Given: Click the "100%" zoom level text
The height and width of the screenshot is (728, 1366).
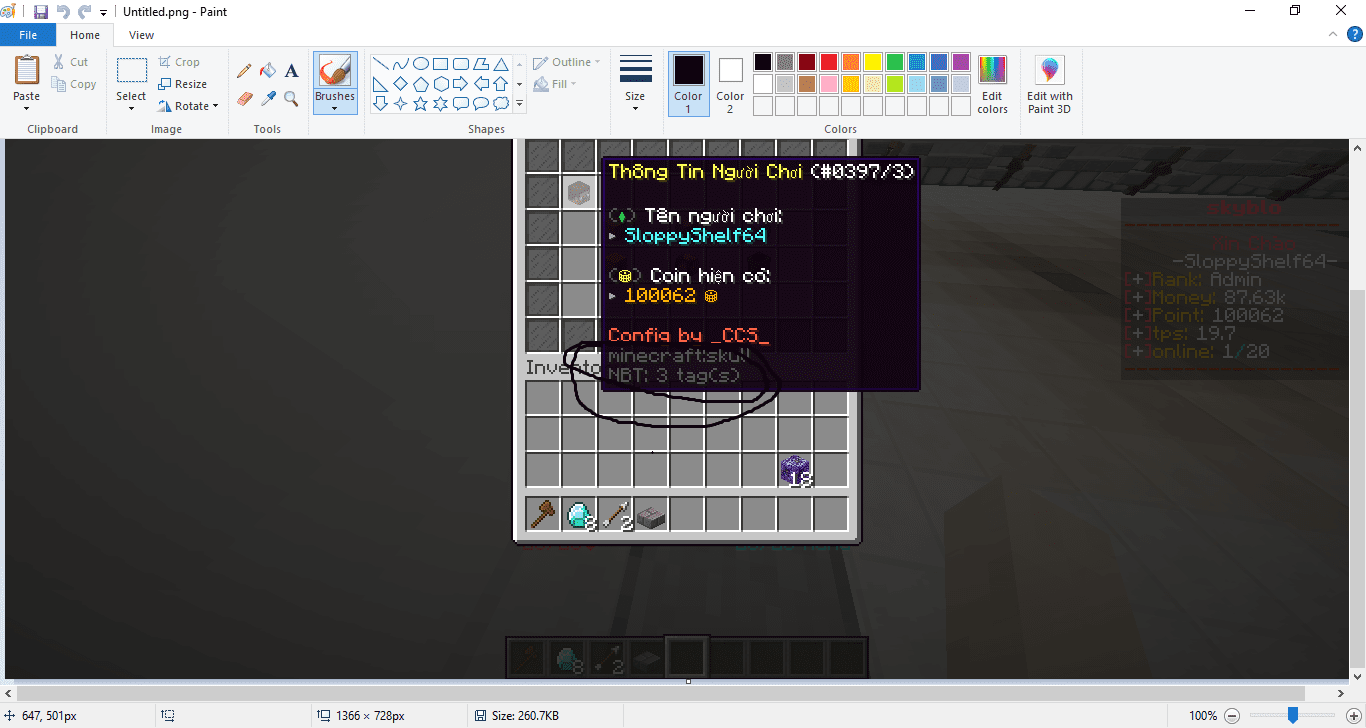Looking at the screenshot, I should click(x=1203, y=716).
